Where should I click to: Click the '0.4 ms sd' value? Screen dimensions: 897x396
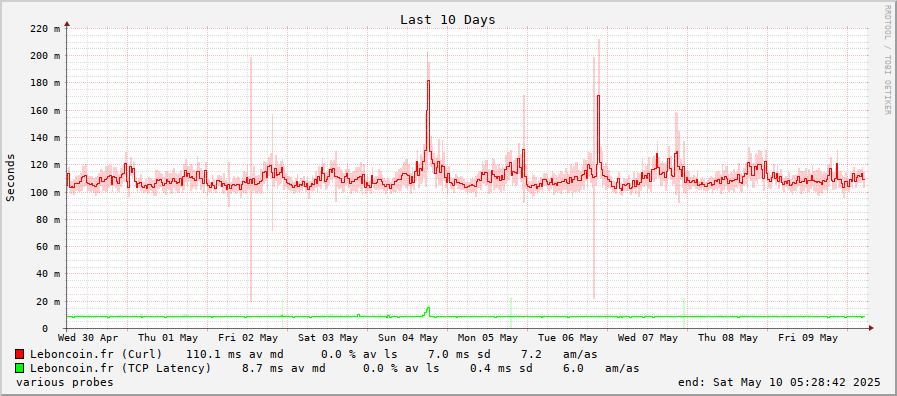(501, 368)
